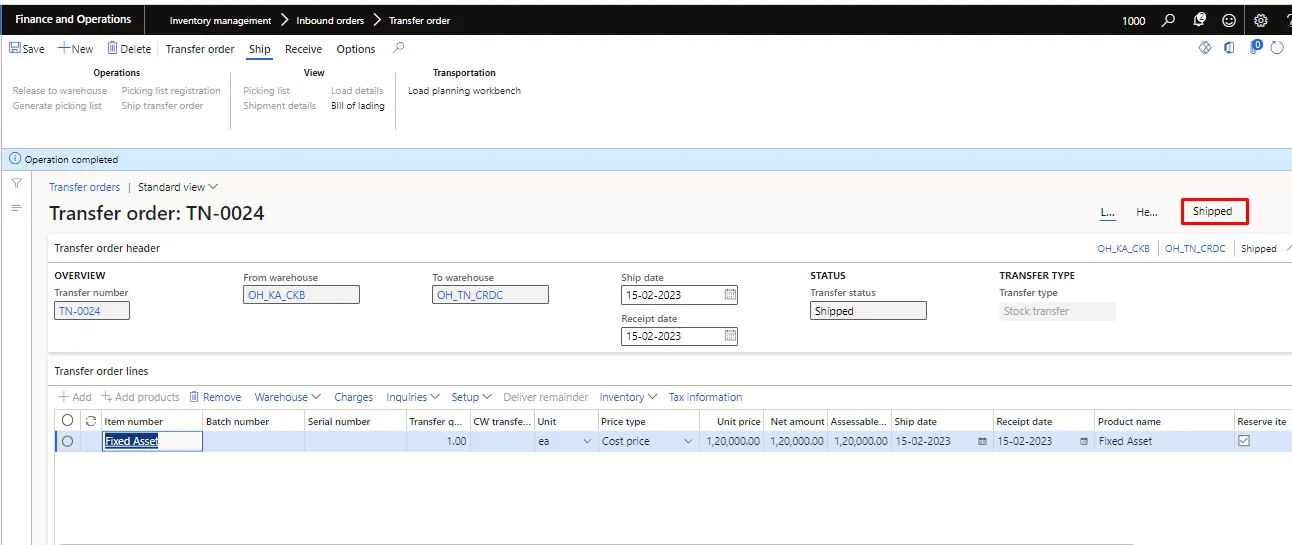Click the Tax information button
This screenshot has height=545, width=1292.
(x=705, y=397)
